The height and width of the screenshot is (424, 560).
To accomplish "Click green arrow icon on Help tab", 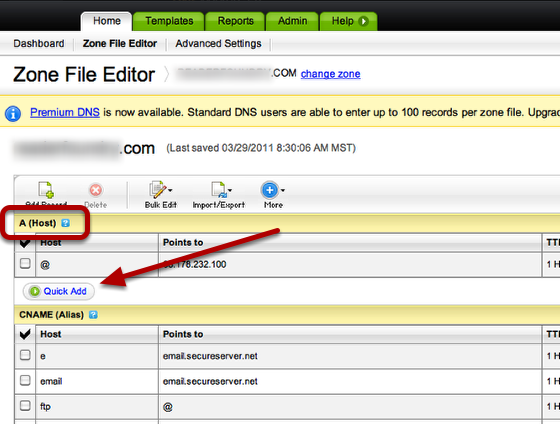I will 363,21.
